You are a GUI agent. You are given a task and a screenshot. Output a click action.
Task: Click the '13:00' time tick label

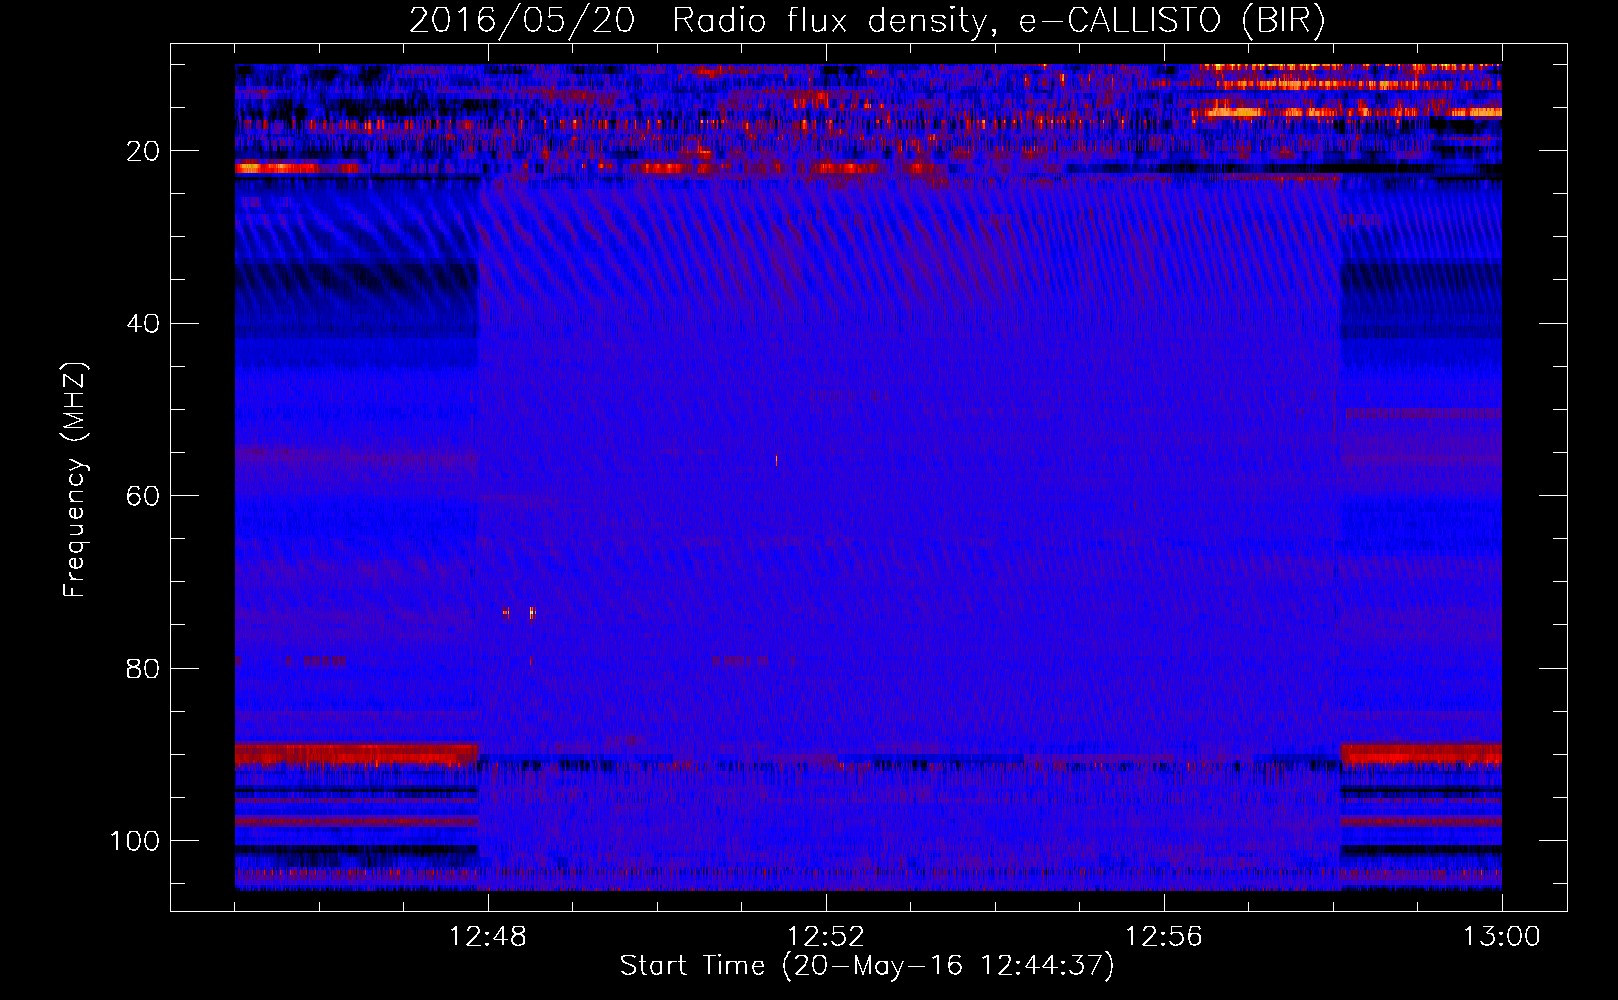pyautogui.click(x=1502, y=937)
